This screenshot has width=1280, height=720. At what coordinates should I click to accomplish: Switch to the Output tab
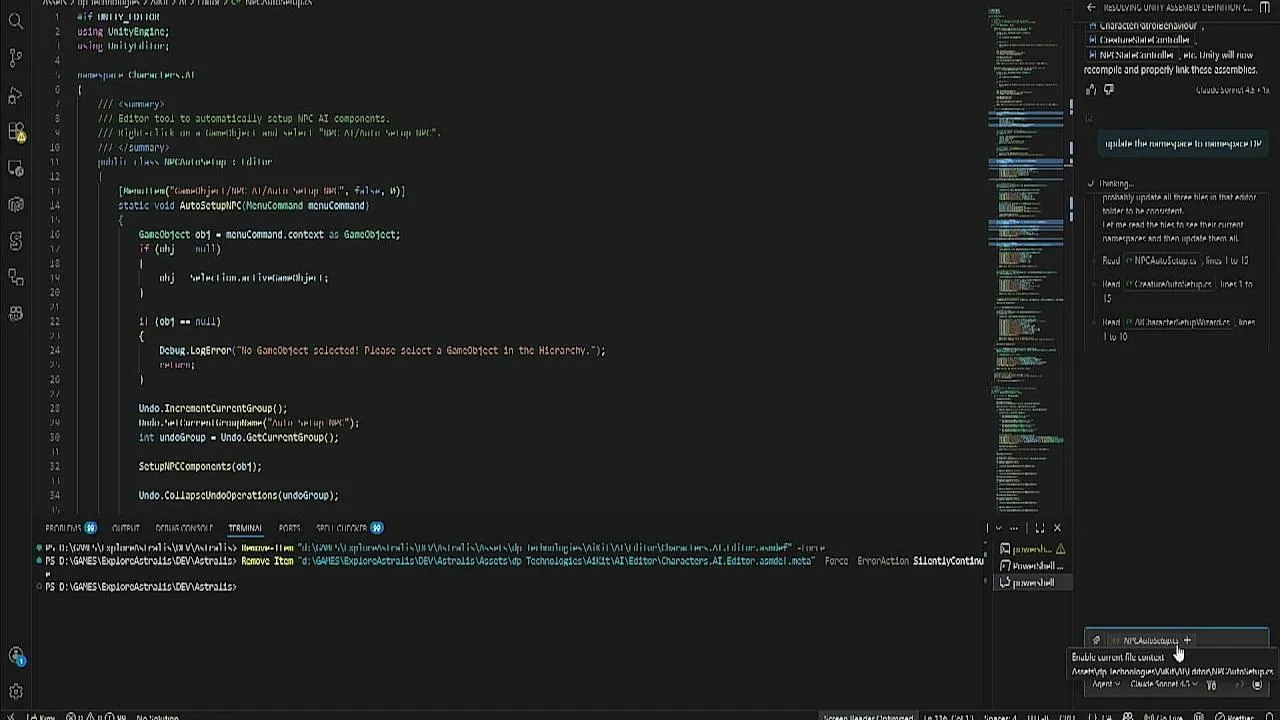tap(126, 528)
